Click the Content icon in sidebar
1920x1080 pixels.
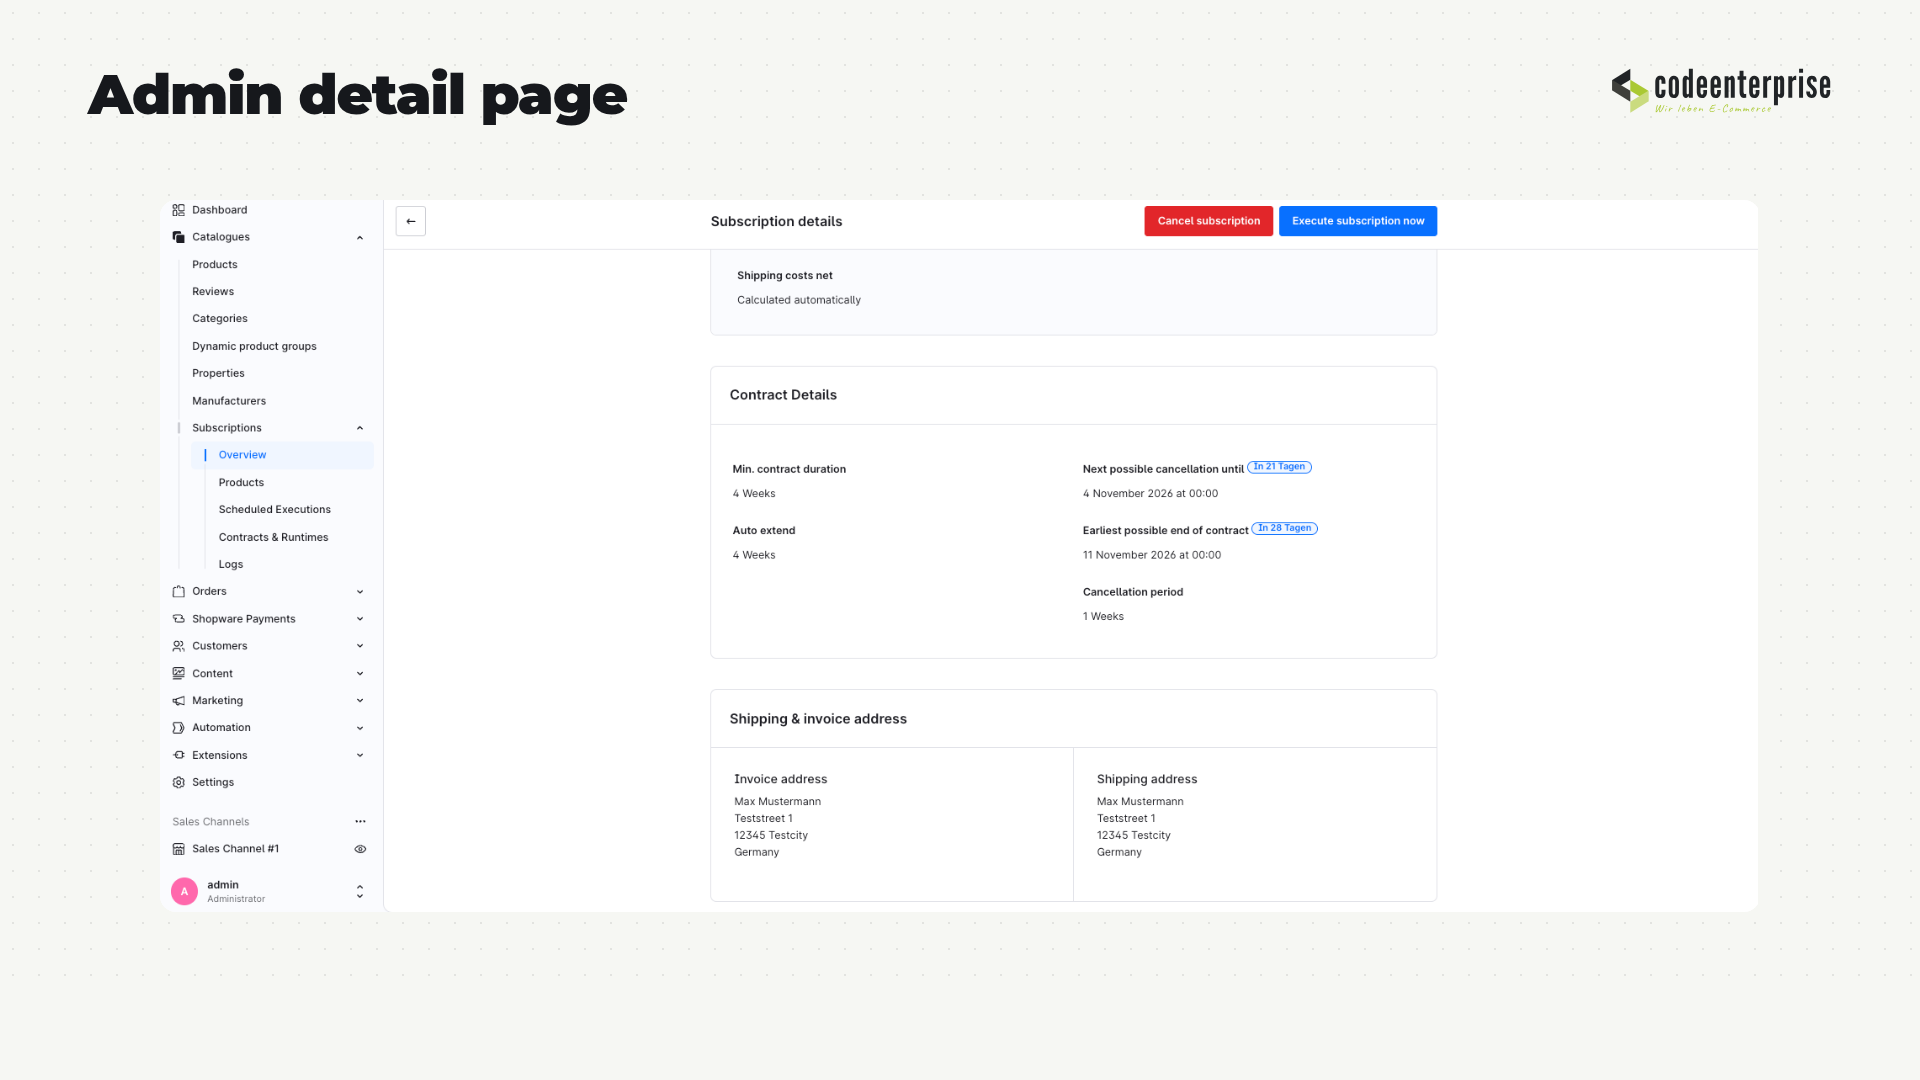(178, 673)
